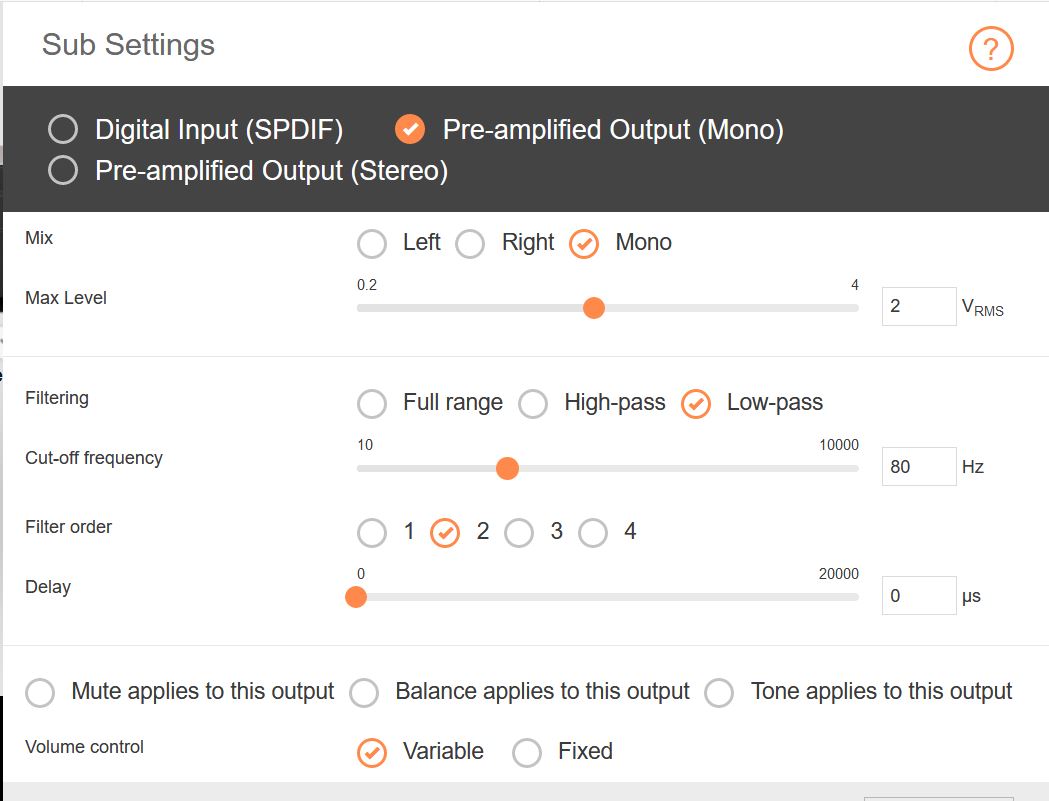Click the Delay microseconds input field
Viewport: 1049px width, 801px height.
919,596
